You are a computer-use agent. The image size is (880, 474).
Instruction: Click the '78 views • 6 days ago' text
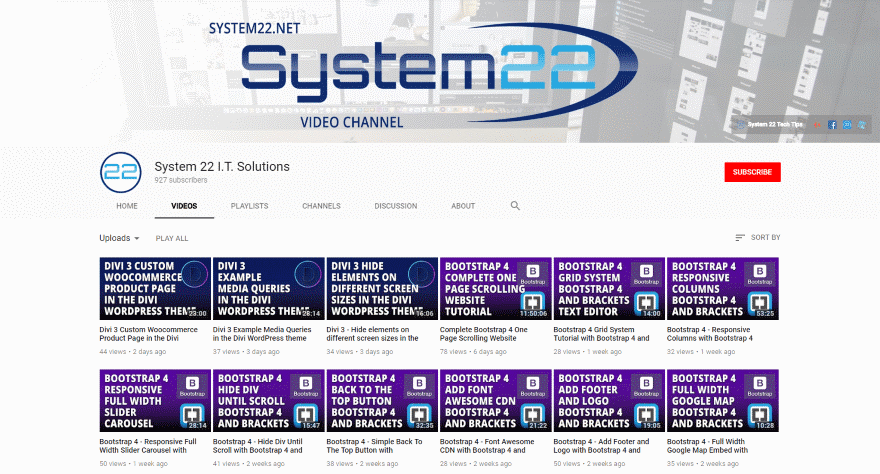[473, 352]
